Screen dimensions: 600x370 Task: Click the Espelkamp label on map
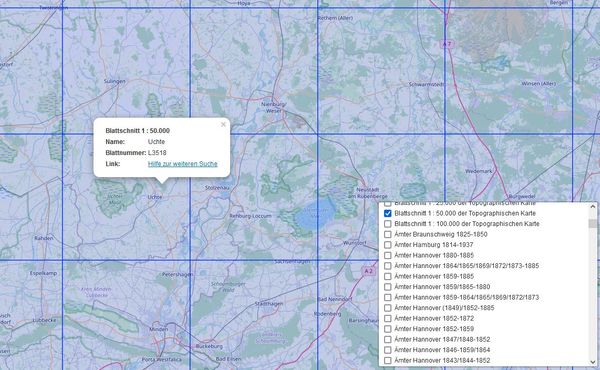pyautogui.click(x=43, y=273)
